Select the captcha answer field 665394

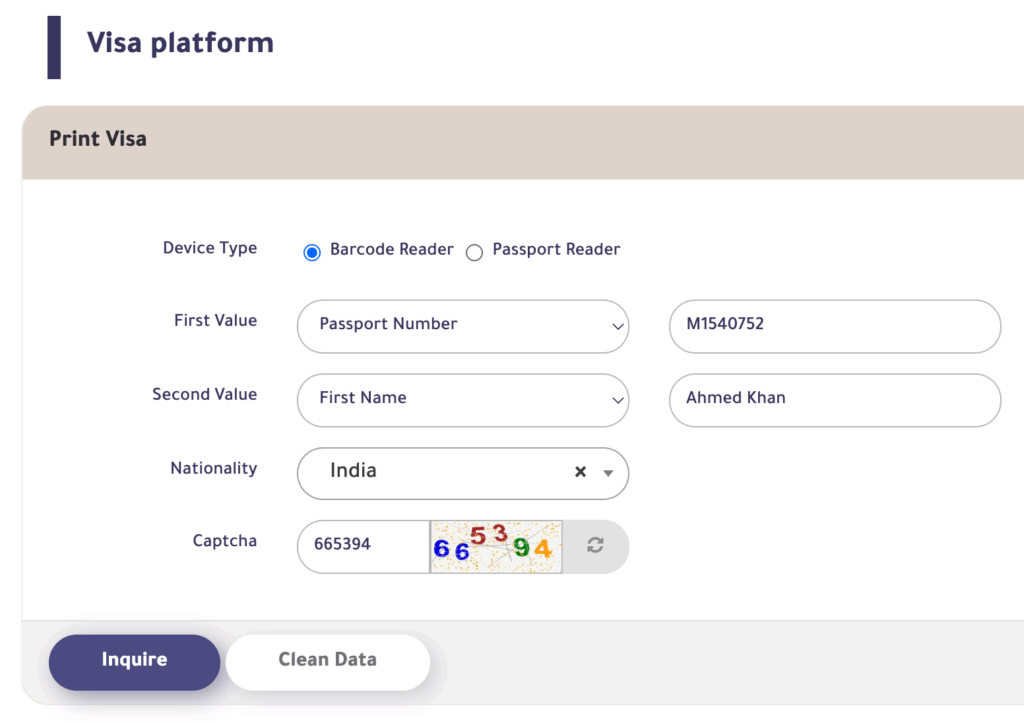coord(363,546)
